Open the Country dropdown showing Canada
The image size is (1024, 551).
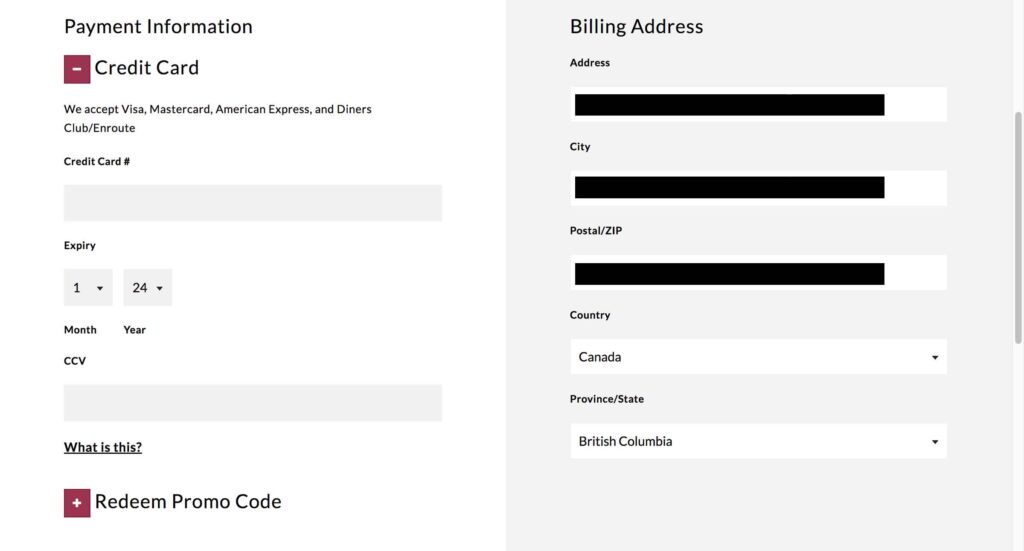click(758, 357)
